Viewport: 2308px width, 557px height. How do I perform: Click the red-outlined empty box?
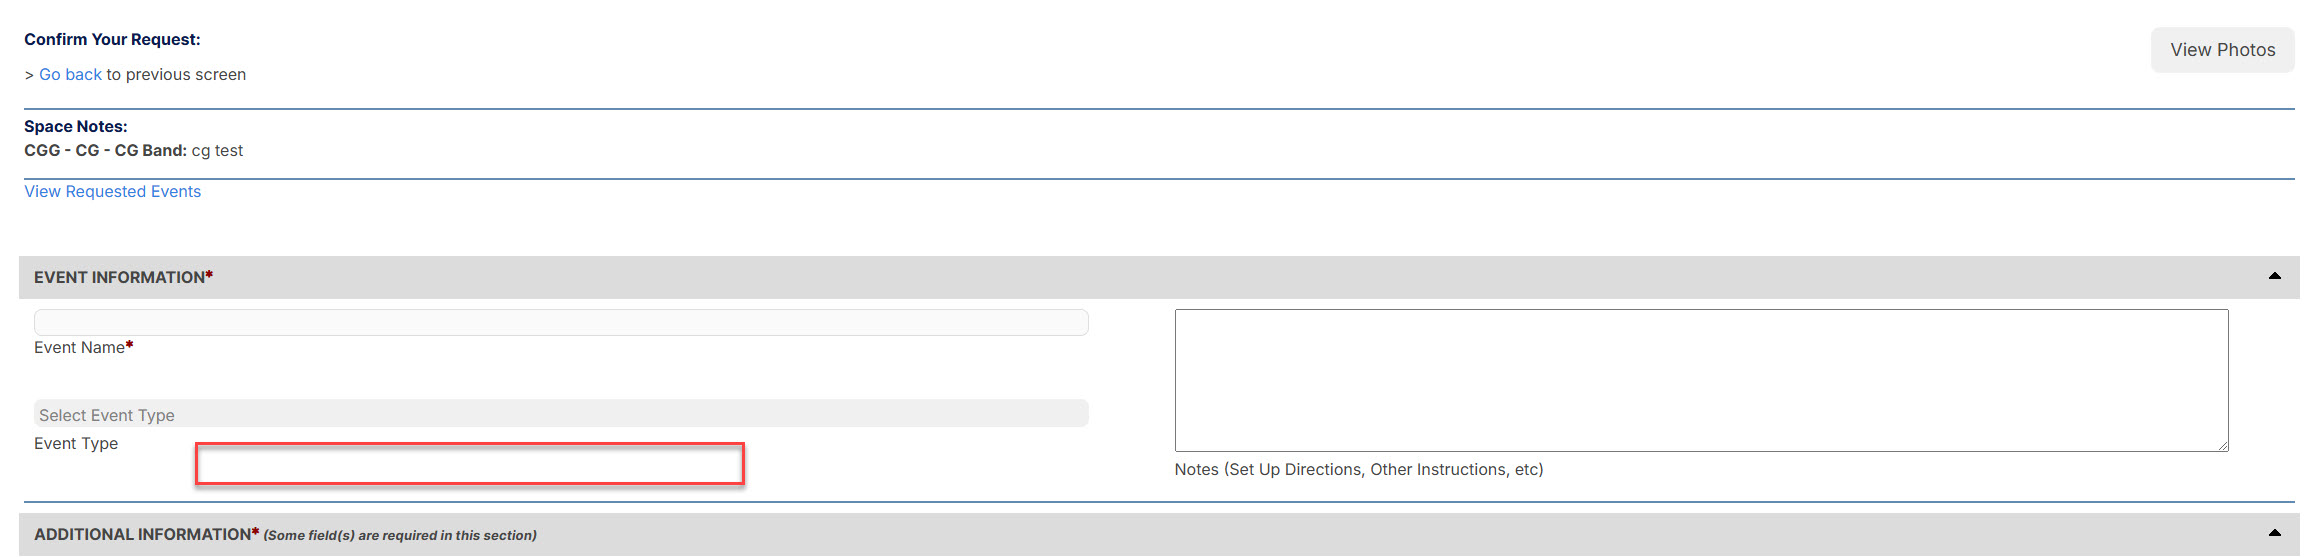[470, 464]
